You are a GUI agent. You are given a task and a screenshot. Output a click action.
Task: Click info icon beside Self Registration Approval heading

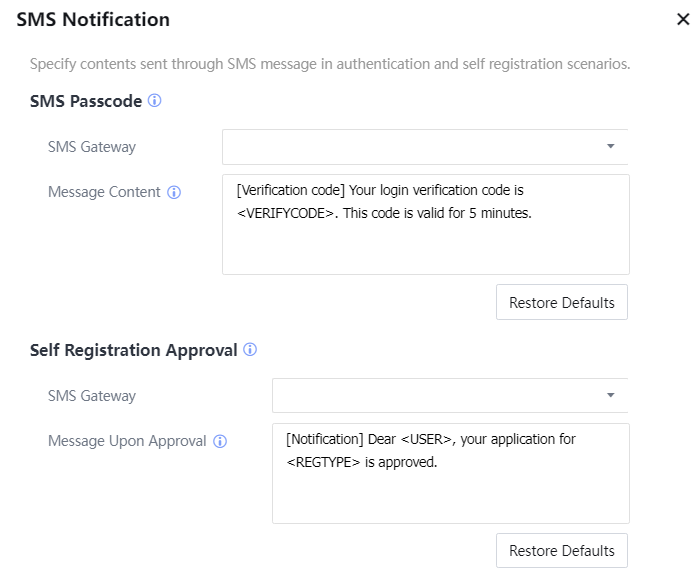(x=250, y=350)
